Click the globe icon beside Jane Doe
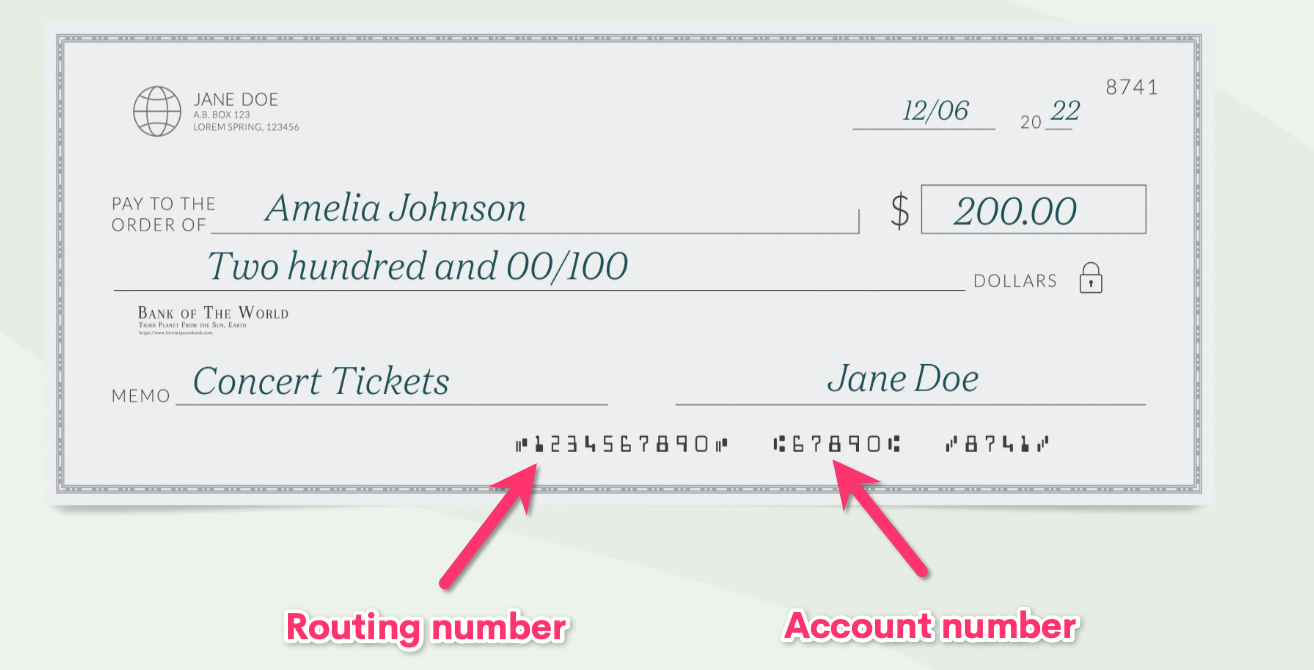Viewport: 1314px width, 670px height. [x=157, y=110]
